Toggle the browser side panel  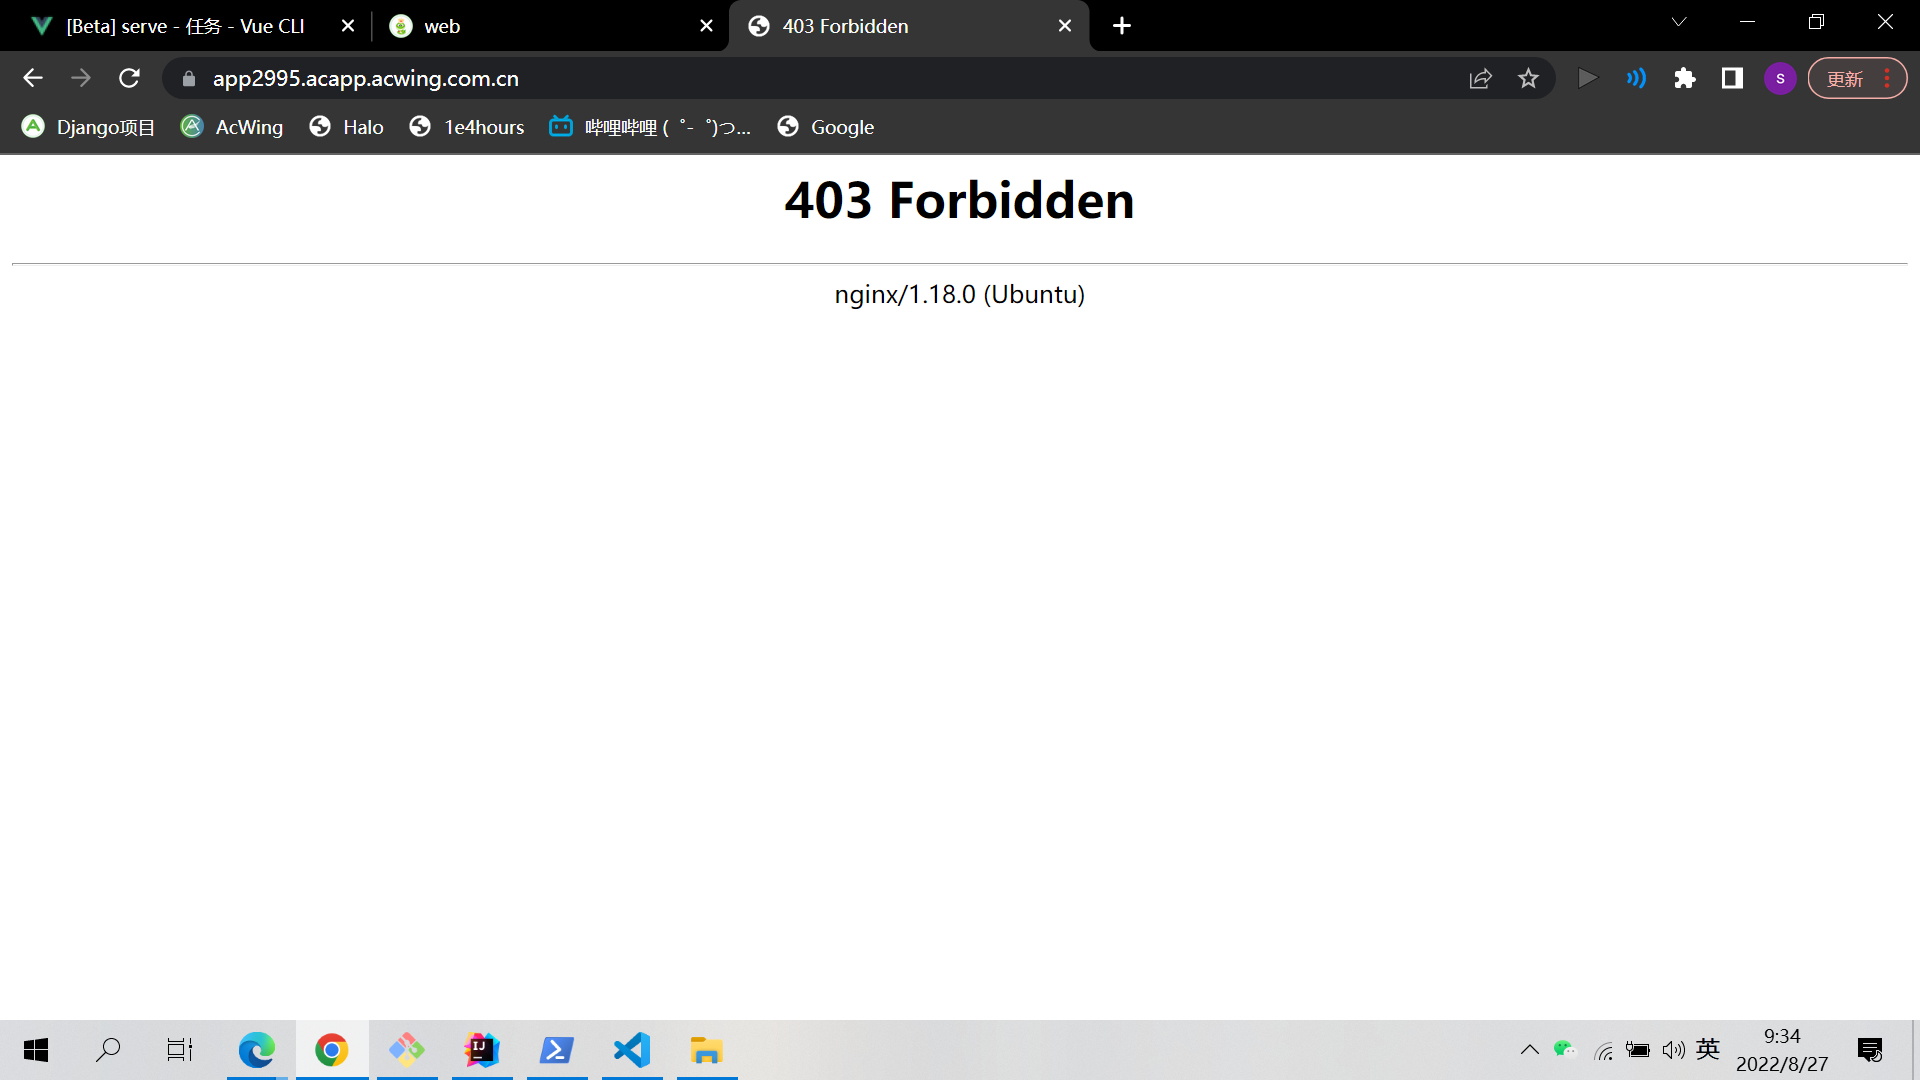point(1732,78)
